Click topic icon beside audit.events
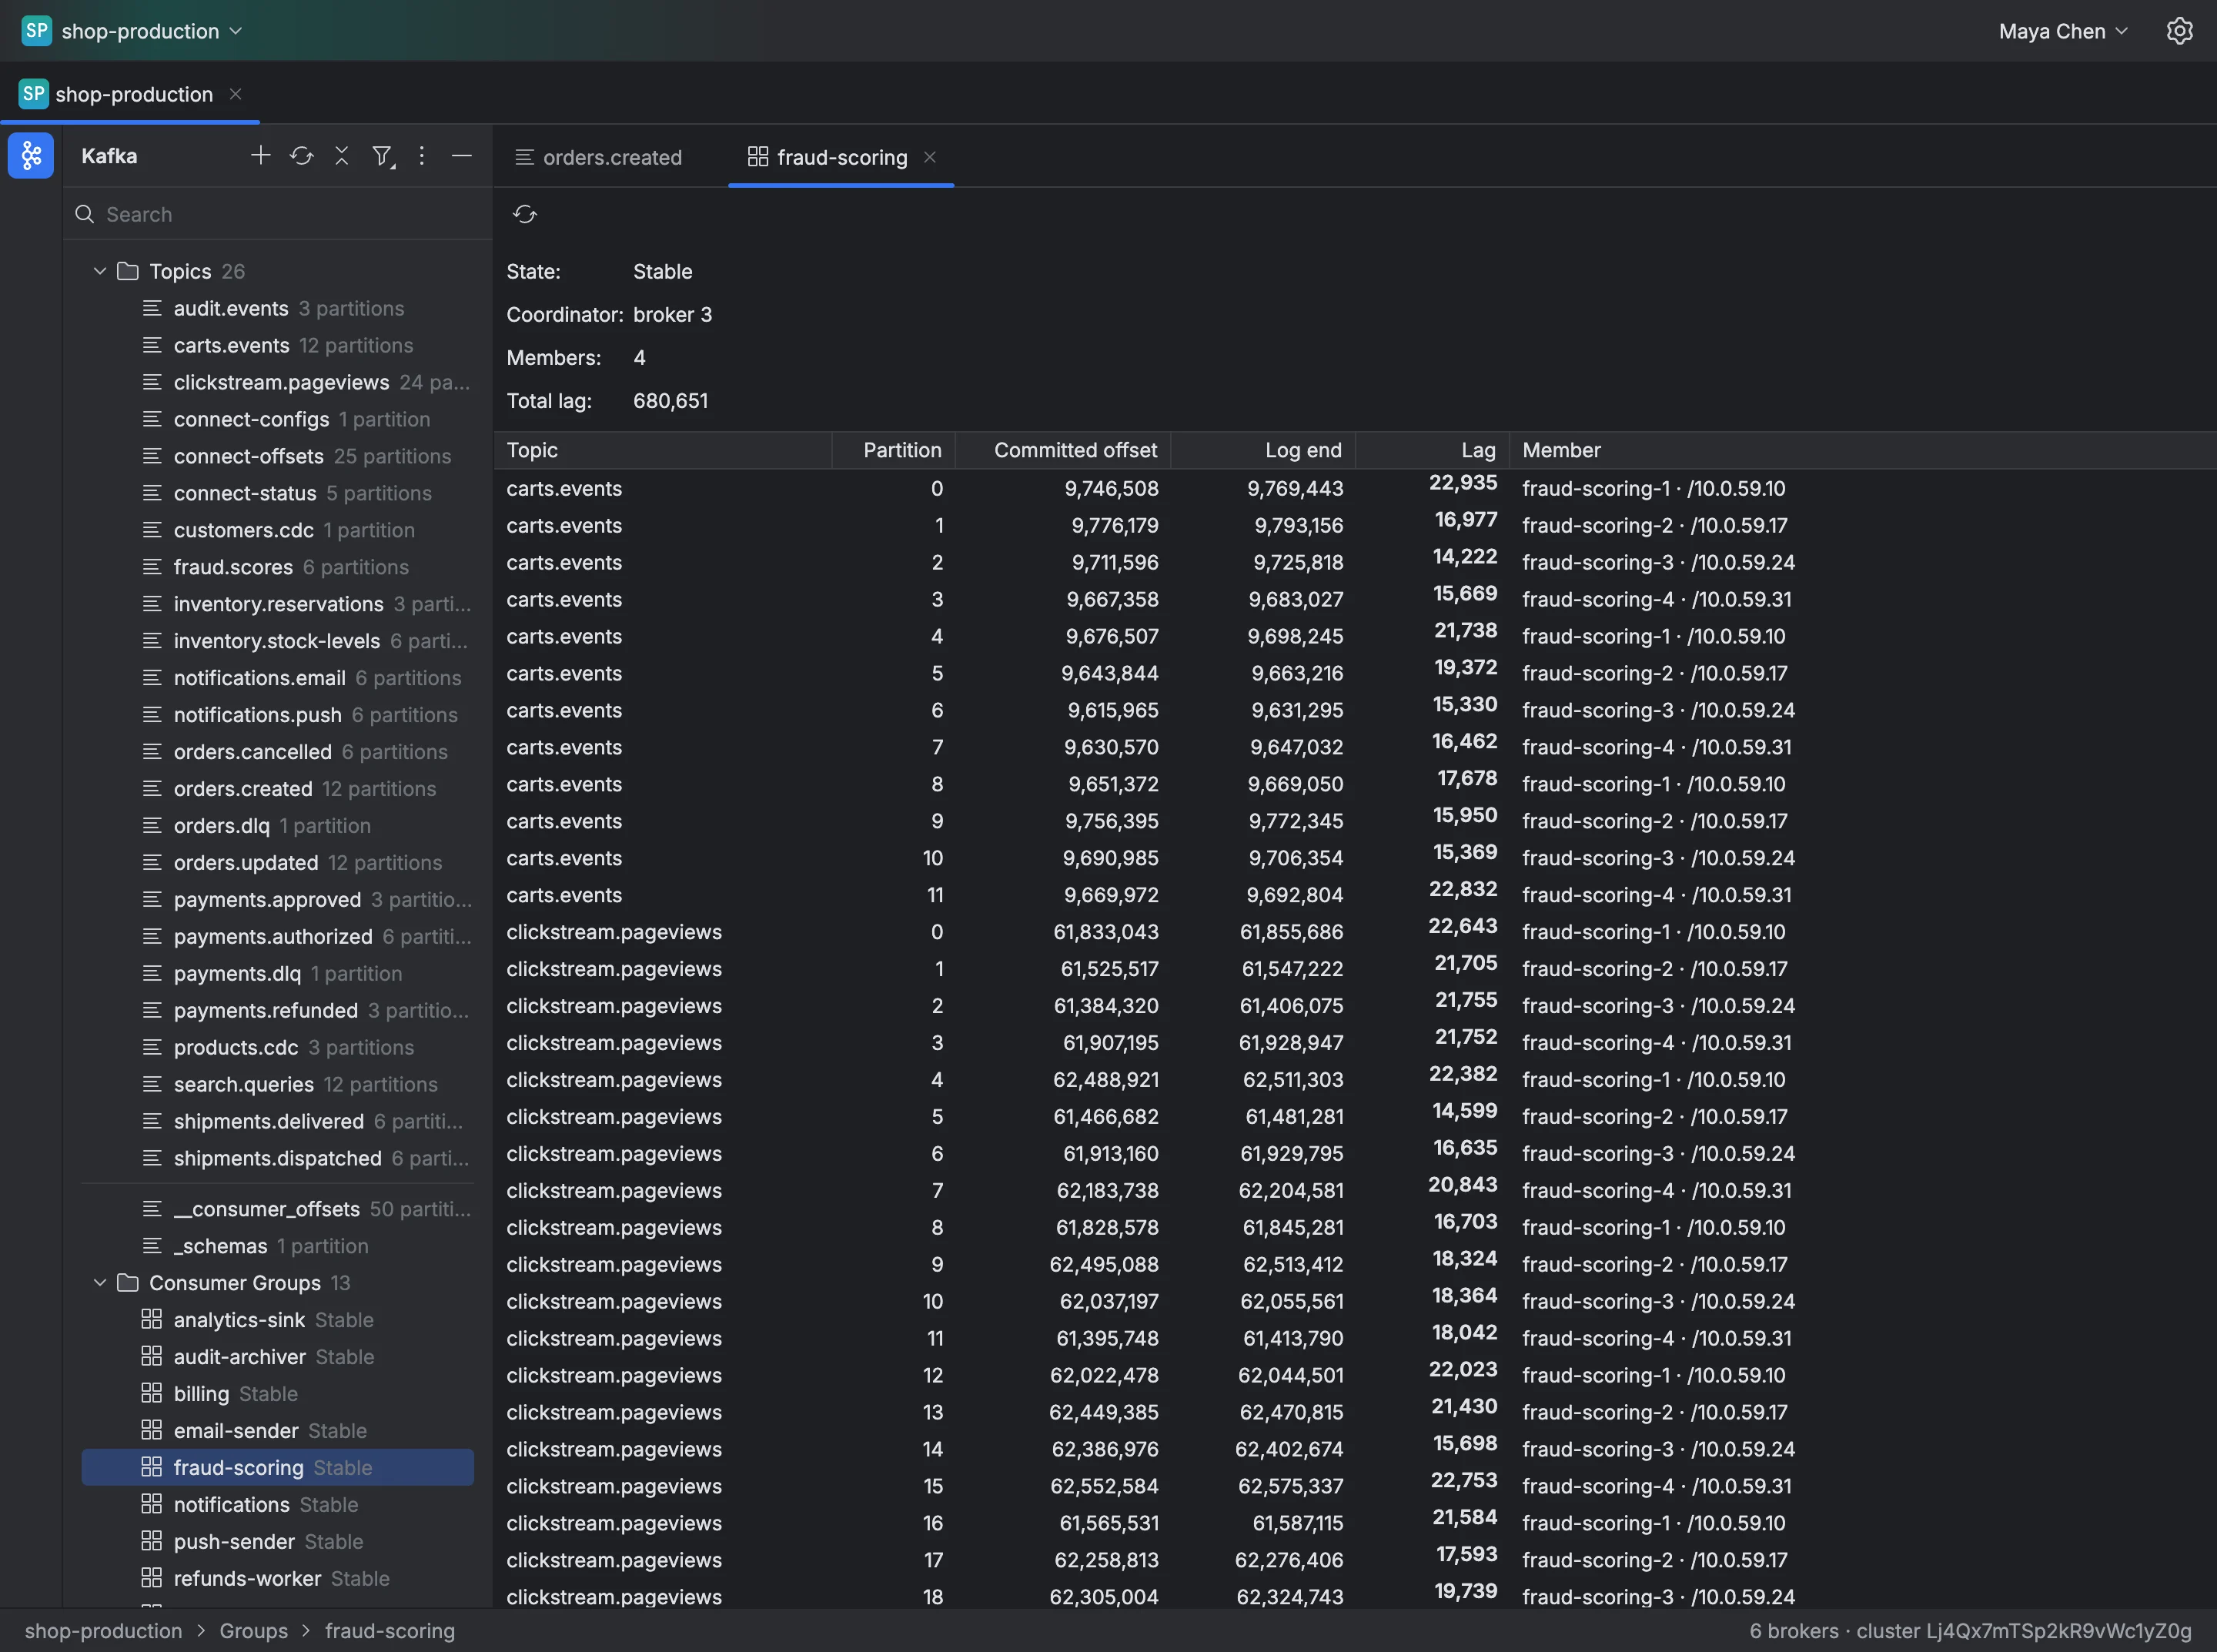 tap(152, 308)
